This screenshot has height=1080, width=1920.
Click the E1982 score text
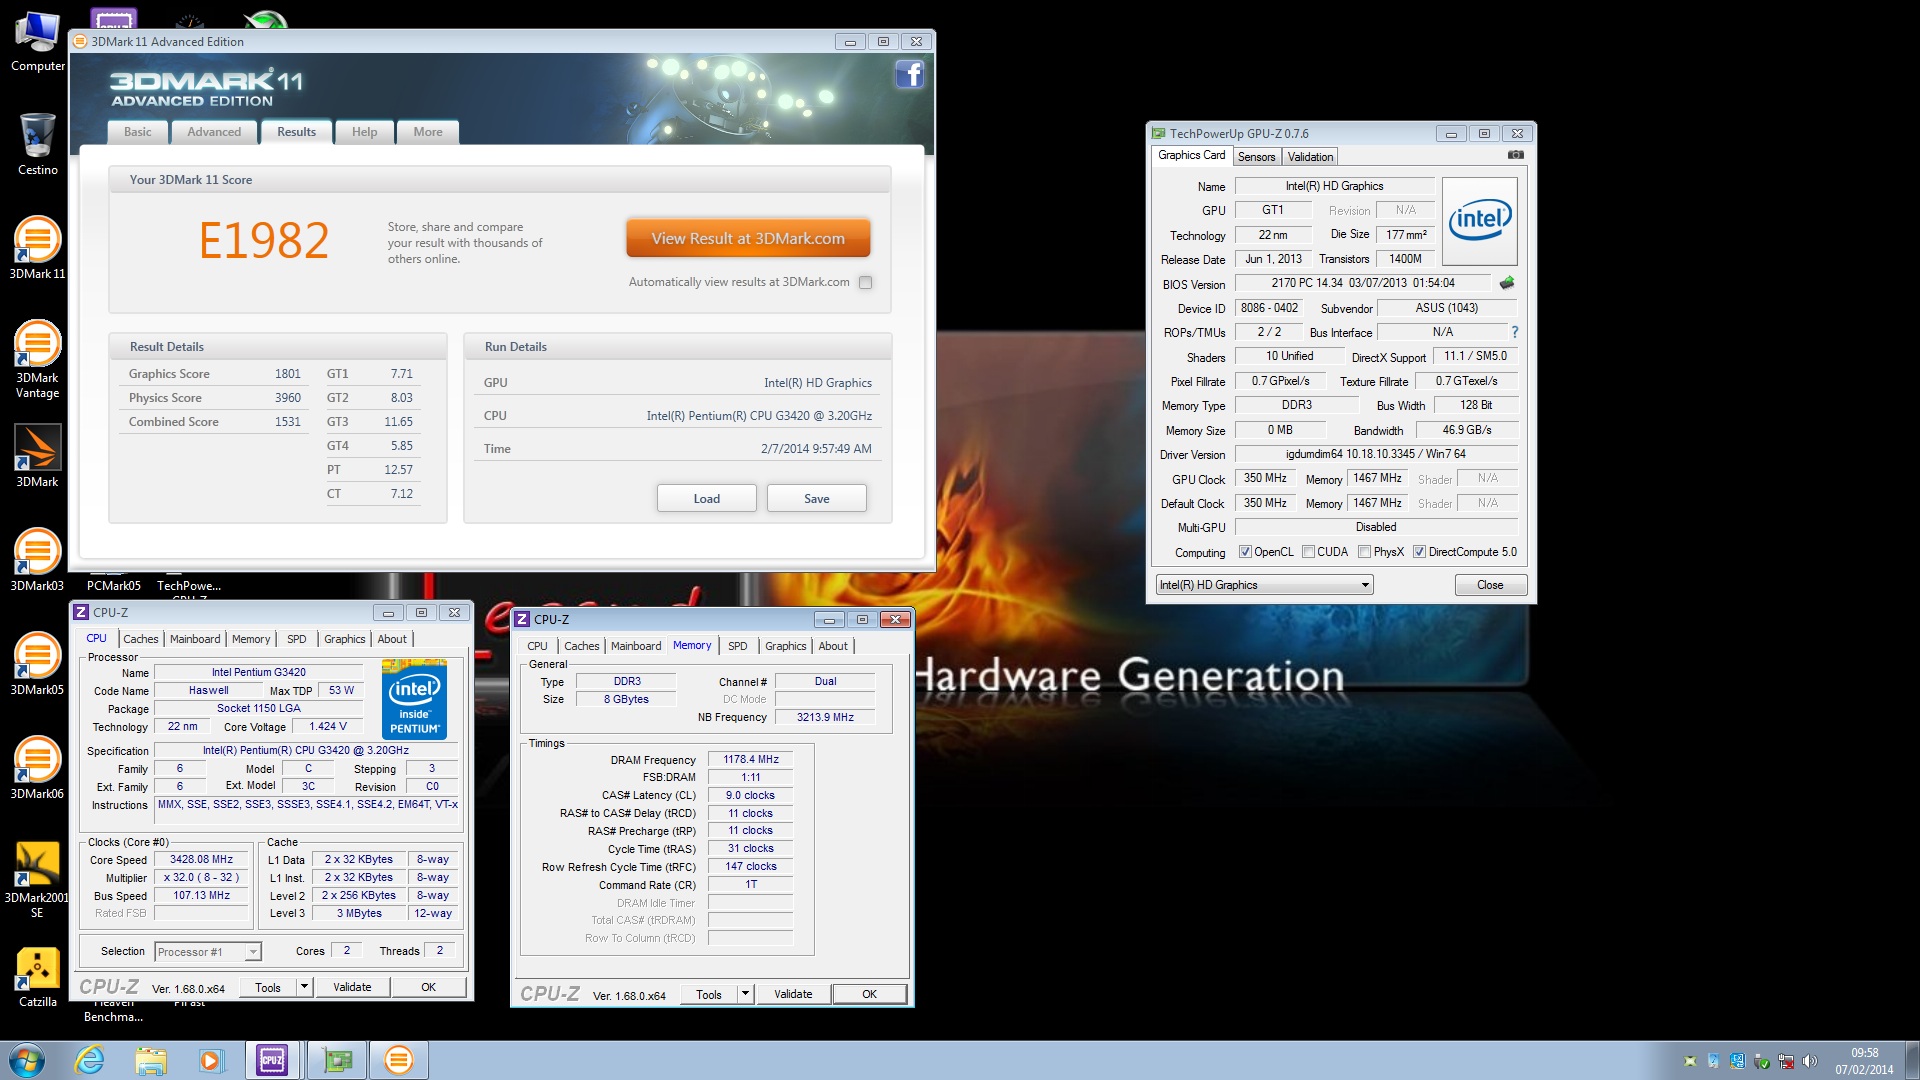tap(264, 240)
